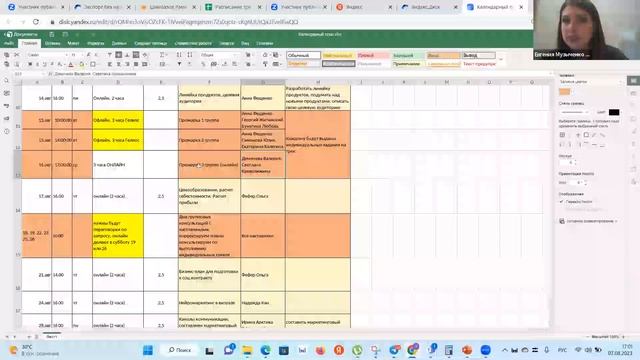Image resolution: width=640 pixels, height=360 pixels.
Task: Switch to the 'Совместная работа' tab
Action: click(193, 43)
